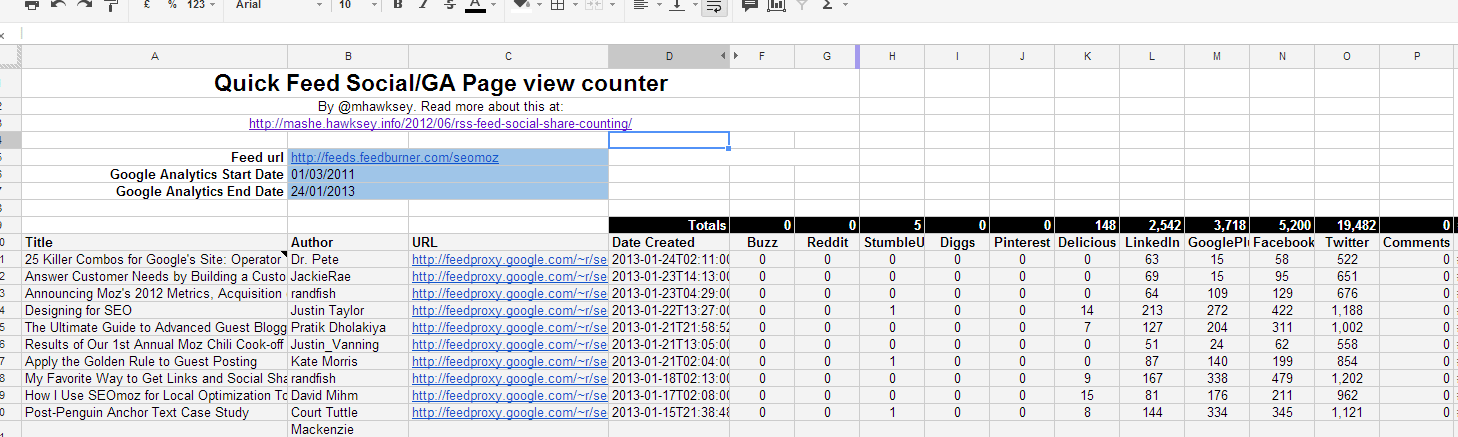This screenshot has width=1458, height=437.
Task: Toggle wrap text button
Action: (714, 6)
